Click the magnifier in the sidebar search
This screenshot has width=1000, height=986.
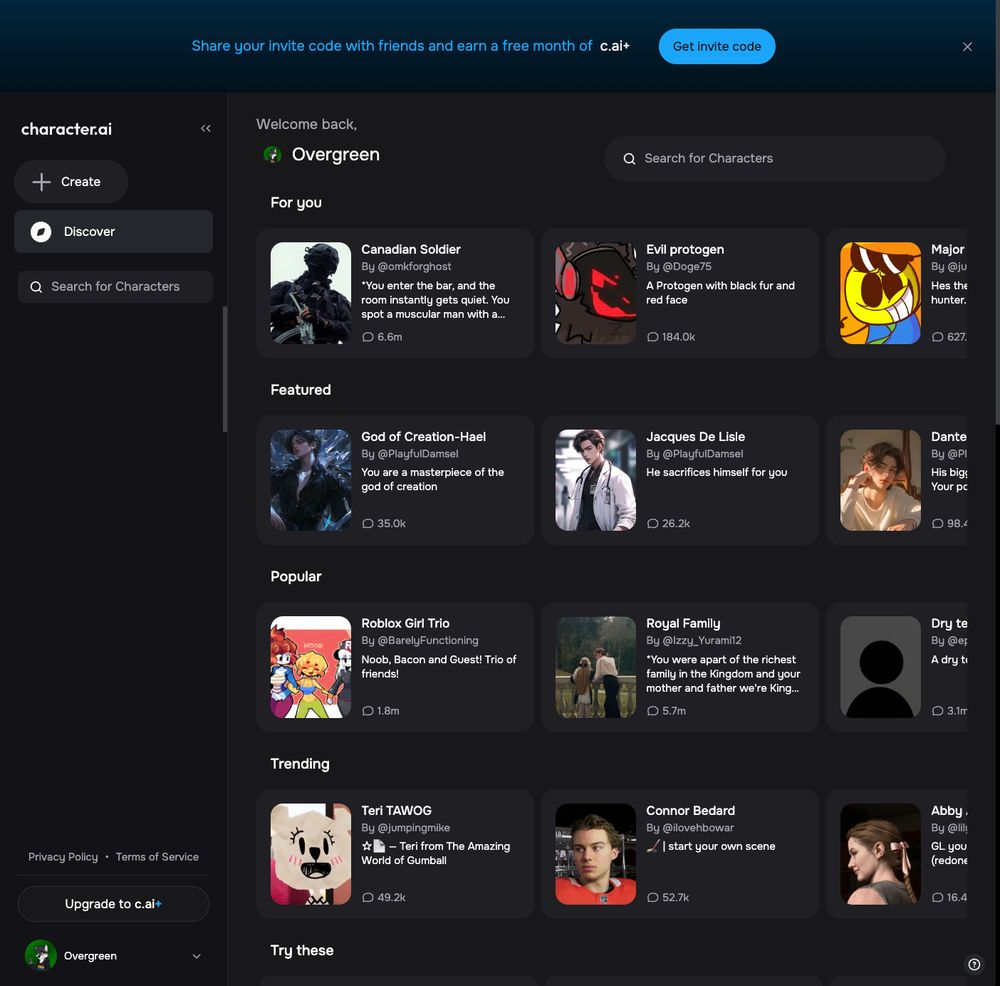[x=36, y=286]
